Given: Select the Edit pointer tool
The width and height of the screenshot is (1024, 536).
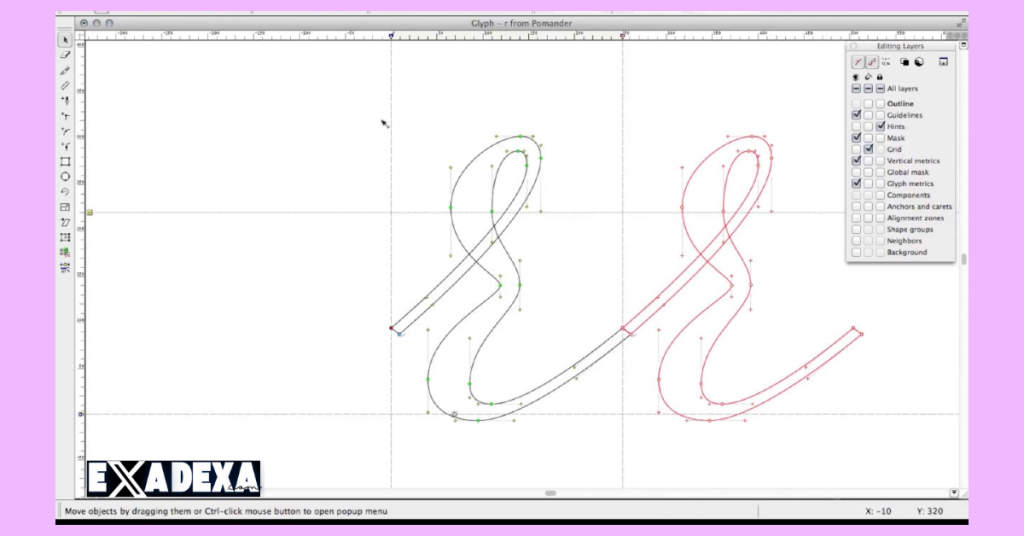Looking at the screenshot, I should 65,40.
